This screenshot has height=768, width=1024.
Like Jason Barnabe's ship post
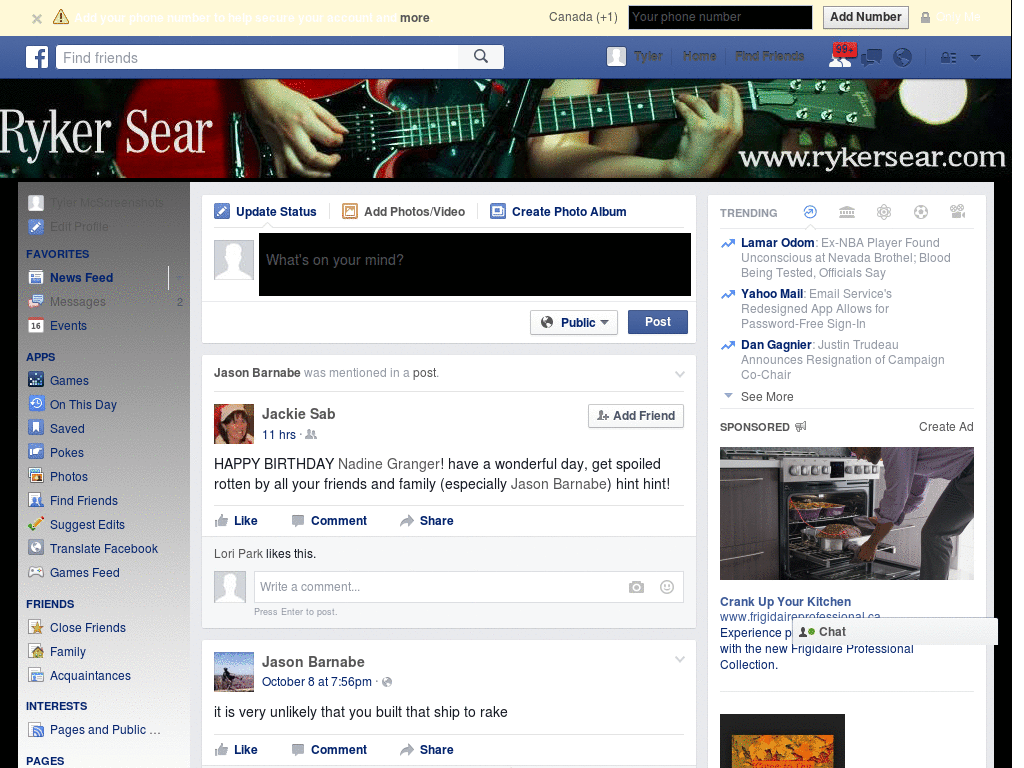click(x=236, y=750)
